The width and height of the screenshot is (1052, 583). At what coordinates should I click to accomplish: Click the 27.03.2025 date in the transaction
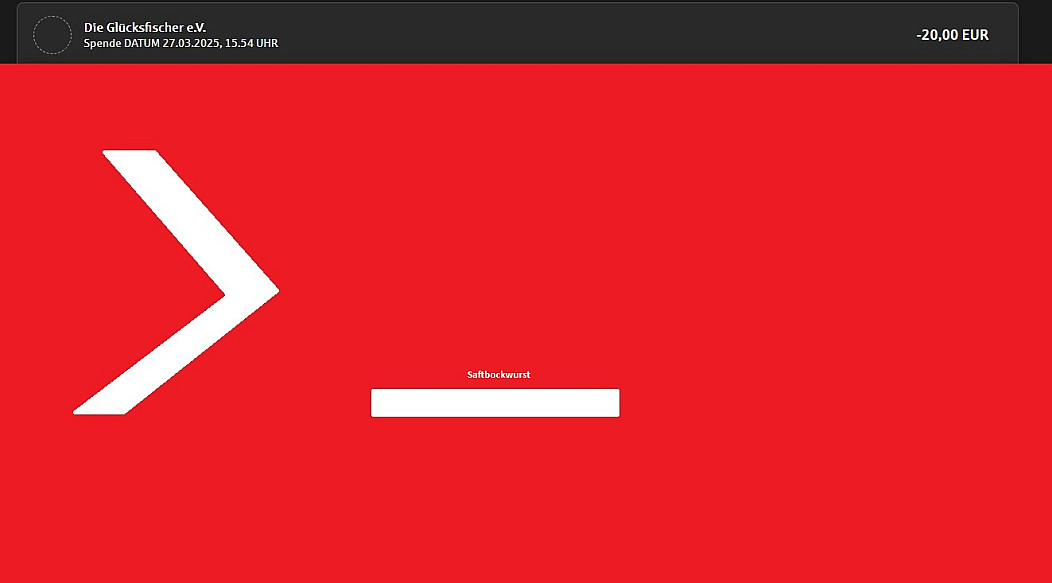pyautogui.click(x=191, y=44)
